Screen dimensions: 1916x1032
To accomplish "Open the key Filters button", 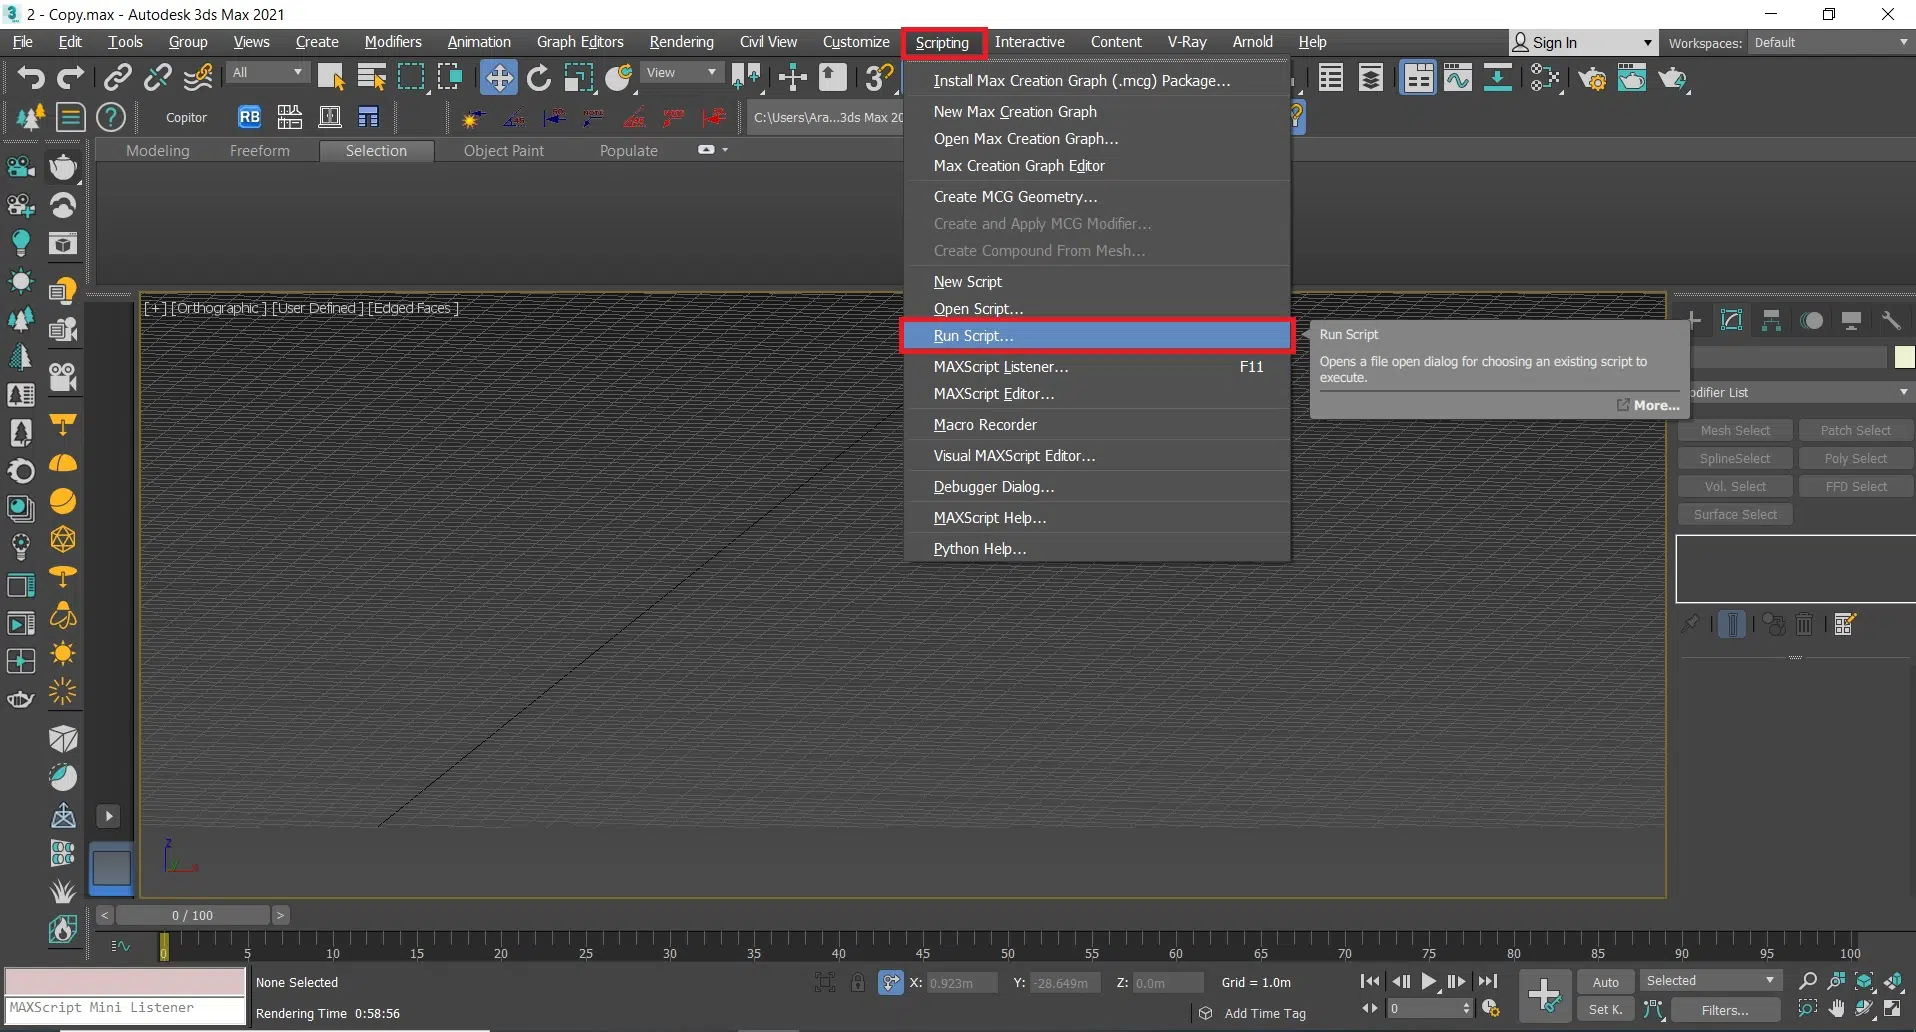I will [x=1724, y=1010].
